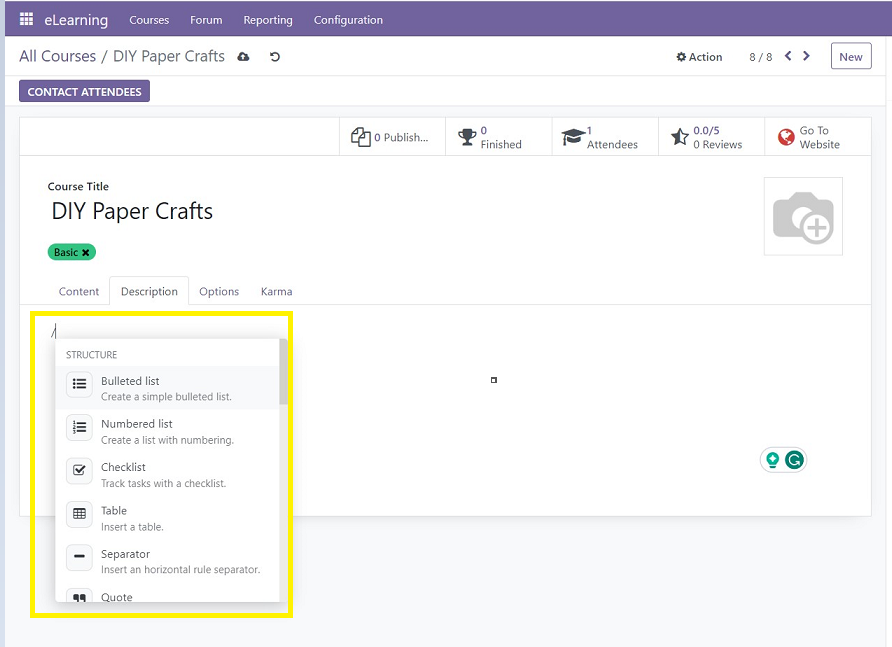
Task: Click the Finished trophy icon
Action: [x=467, y=137]
